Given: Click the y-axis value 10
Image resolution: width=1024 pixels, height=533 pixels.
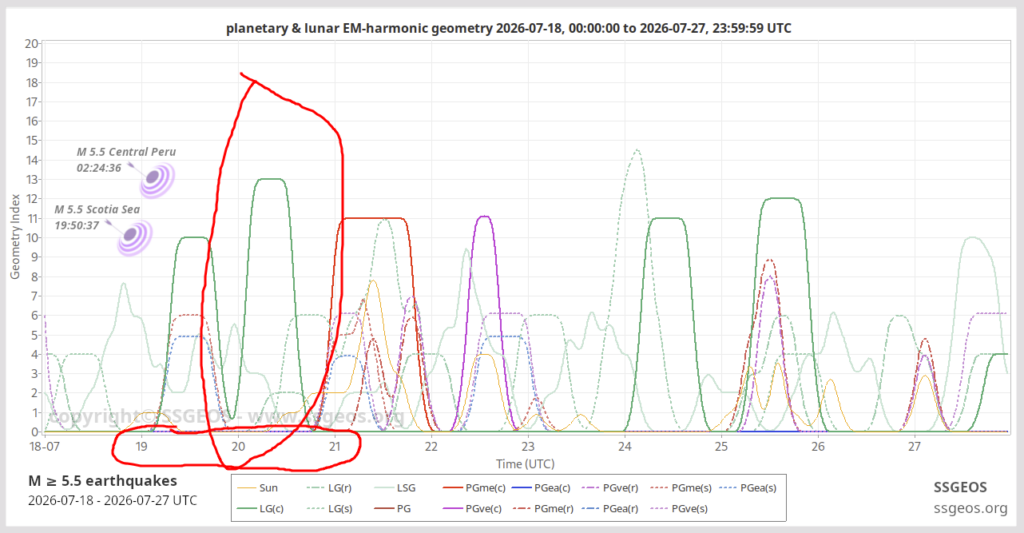Looking at the screenshot, I should [31, 238].
